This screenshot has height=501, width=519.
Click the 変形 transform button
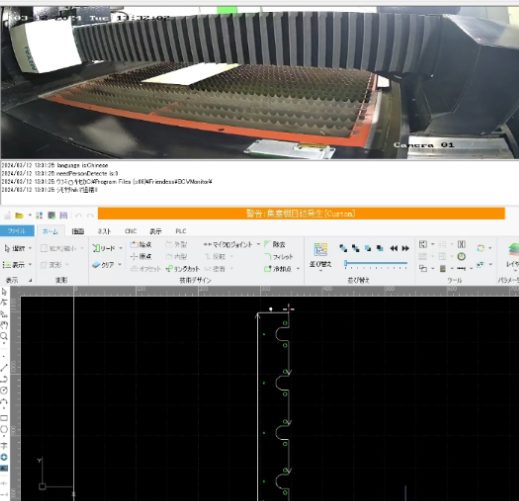[55, 265]
